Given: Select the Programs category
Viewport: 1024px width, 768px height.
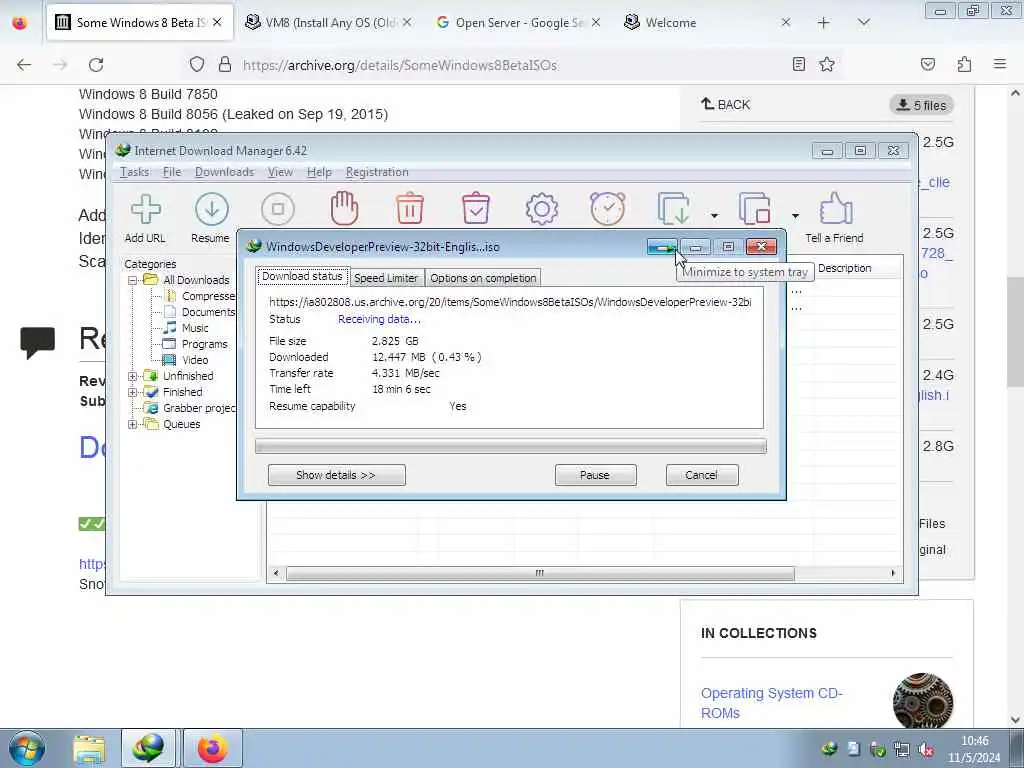Looking at the screenshot, I should coord(196,344).
